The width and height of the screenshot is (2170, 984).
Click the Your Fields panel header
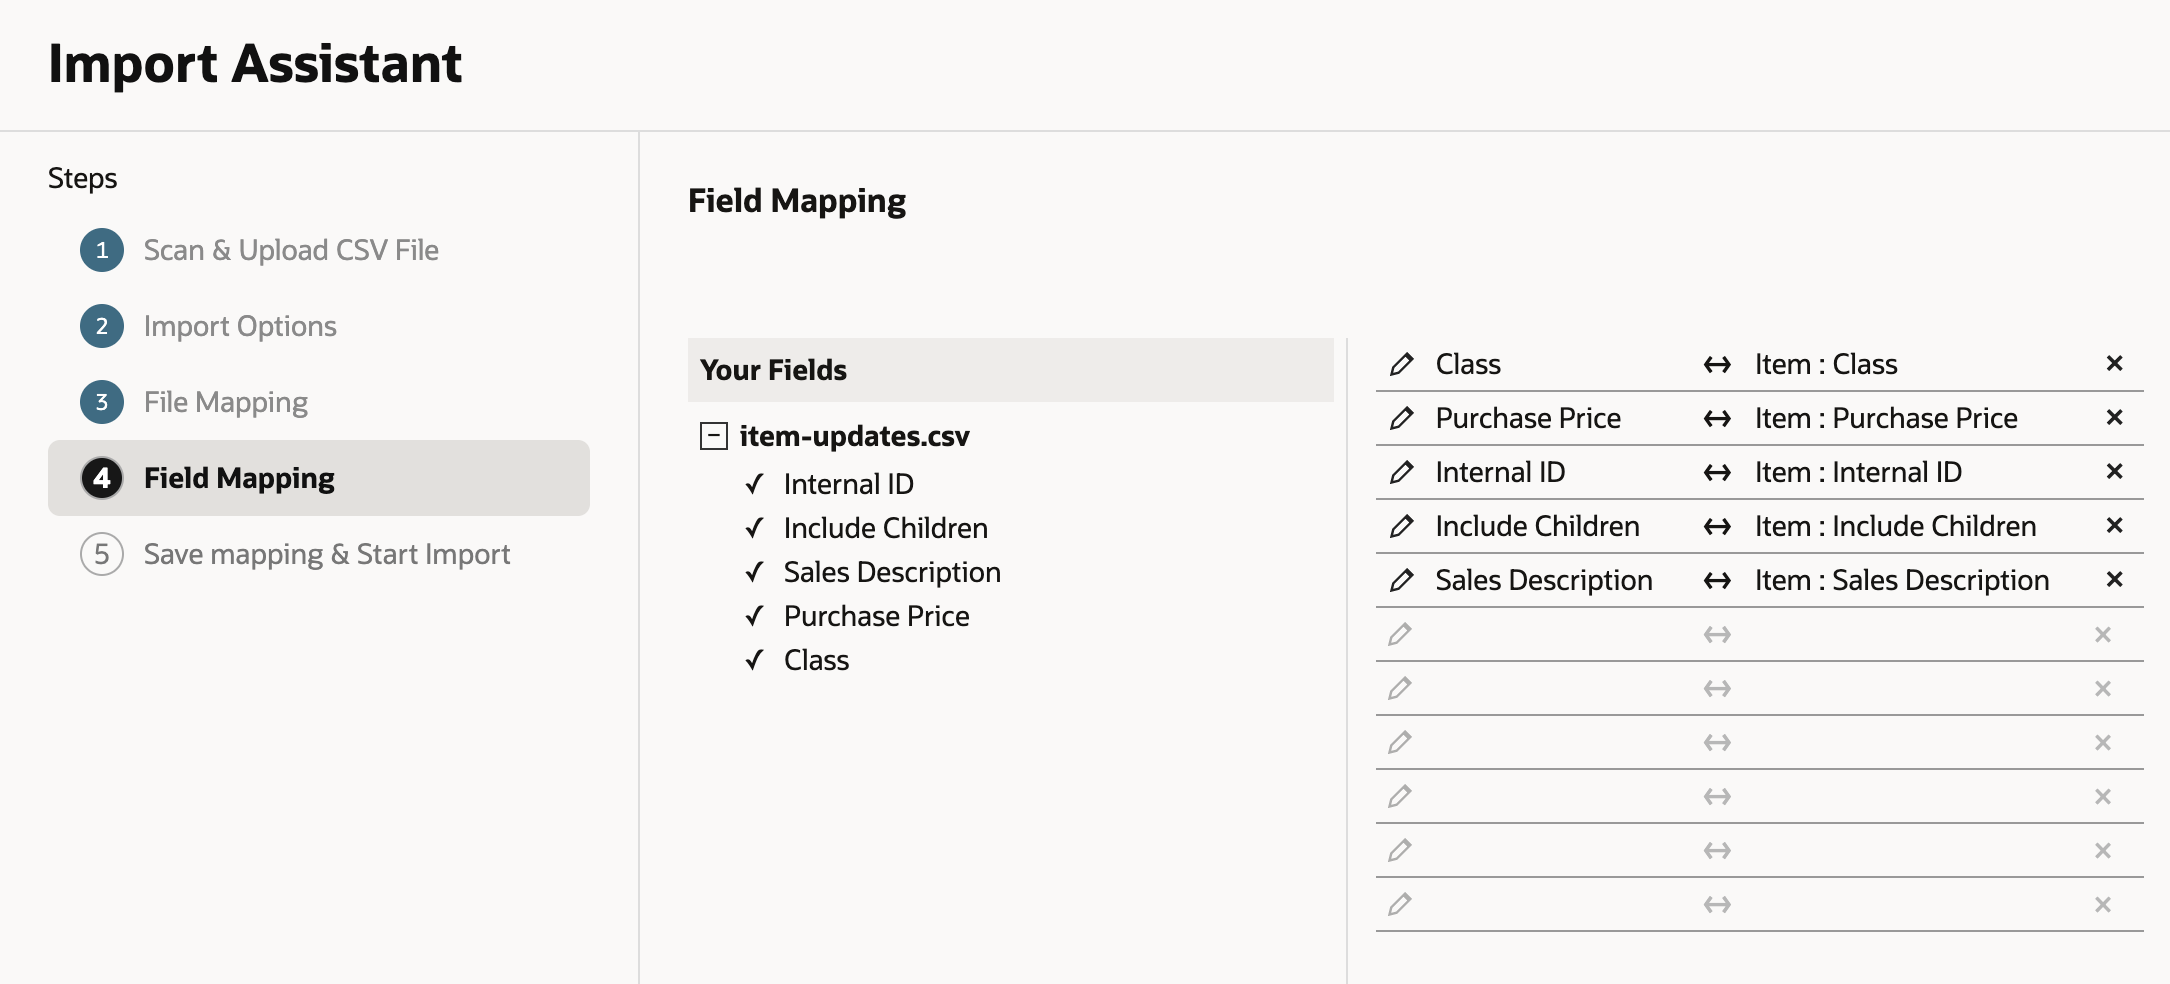1010,370
